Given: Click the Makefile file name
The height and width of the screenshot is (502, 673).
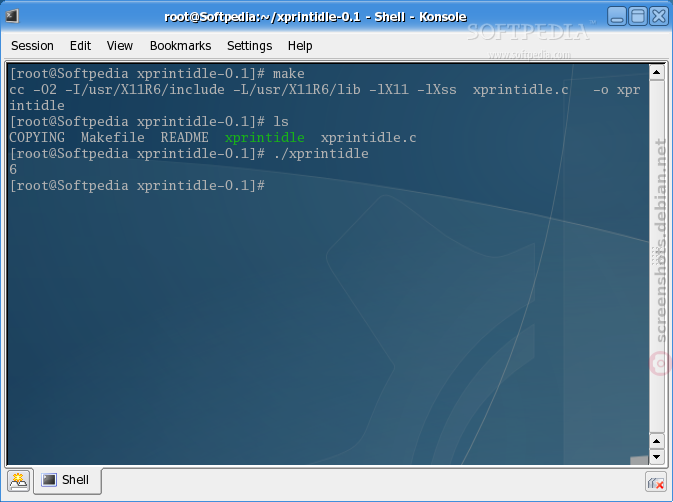Looking at the screenshot, I should 112,138.
